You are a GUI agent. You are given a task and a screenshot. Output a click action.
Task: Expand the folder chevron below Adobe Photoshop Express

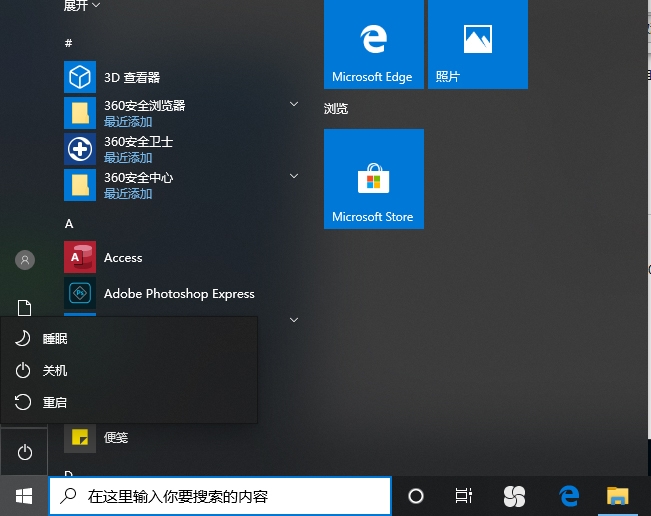[x=294, y=320]
